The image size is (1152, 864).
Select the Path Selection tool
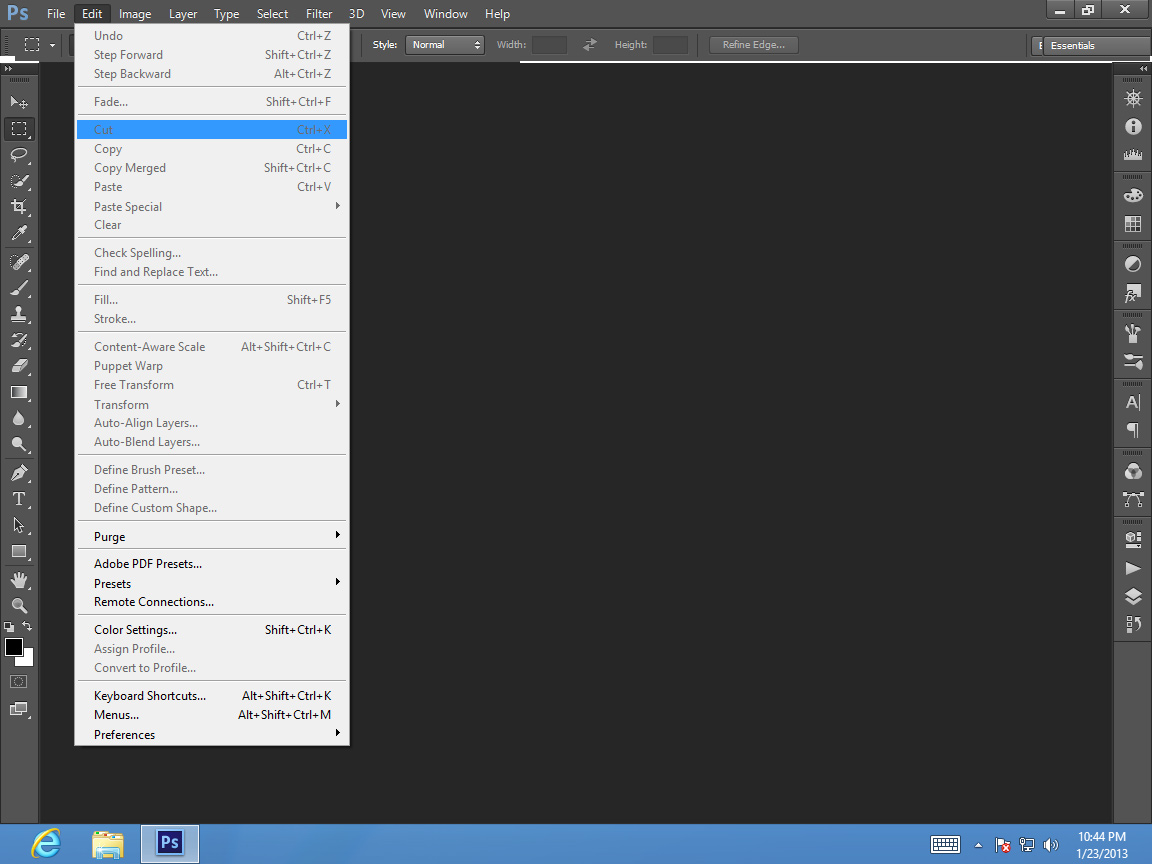click(19, 525)
